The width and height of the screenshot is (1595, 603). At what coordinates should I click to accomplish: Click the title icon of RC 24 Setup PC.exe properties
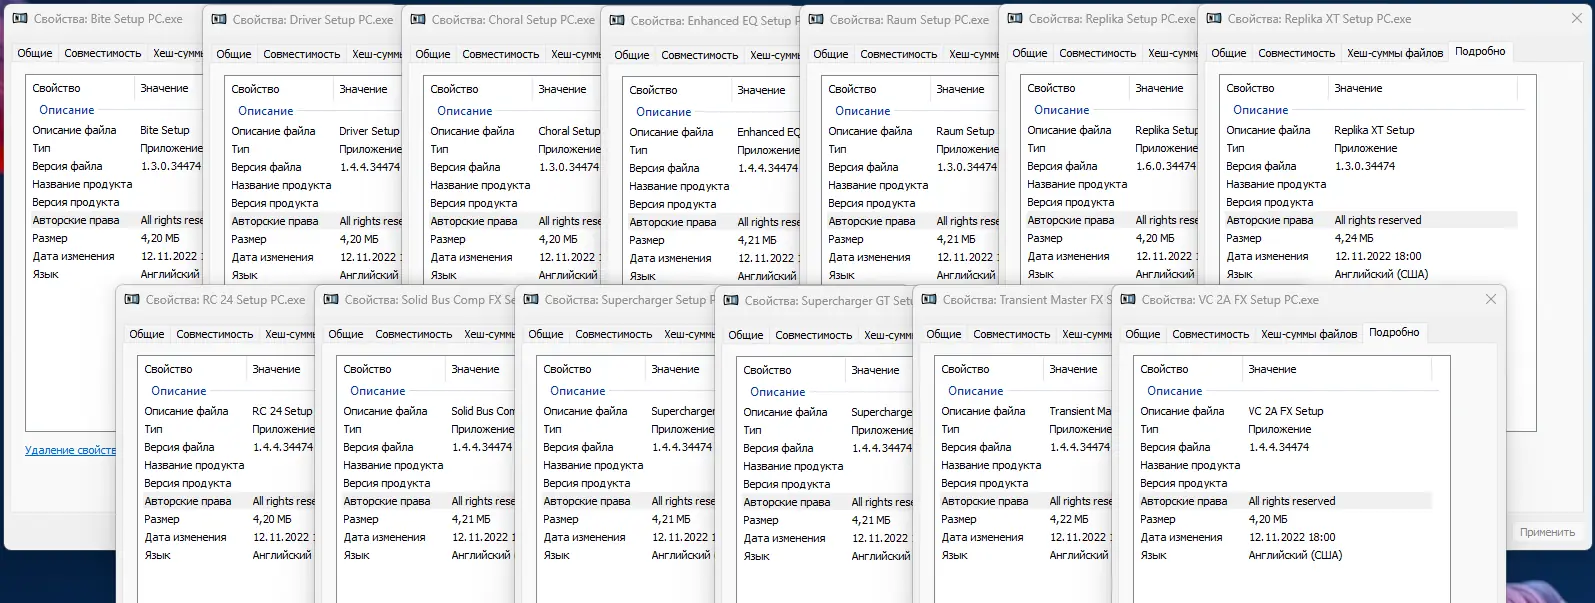coord(131,300)
